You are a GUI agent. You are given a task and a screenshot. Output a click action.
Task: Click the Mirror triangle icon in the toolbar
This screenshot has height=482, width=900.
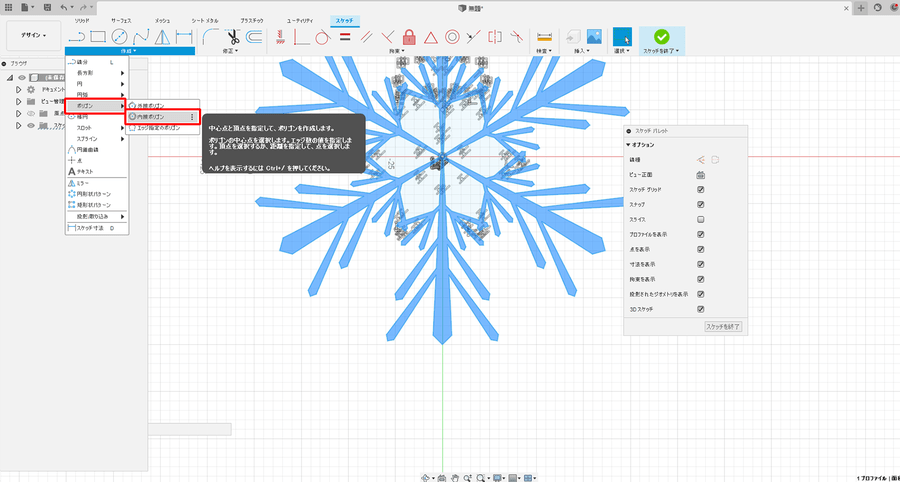click(x=163, y=37)
